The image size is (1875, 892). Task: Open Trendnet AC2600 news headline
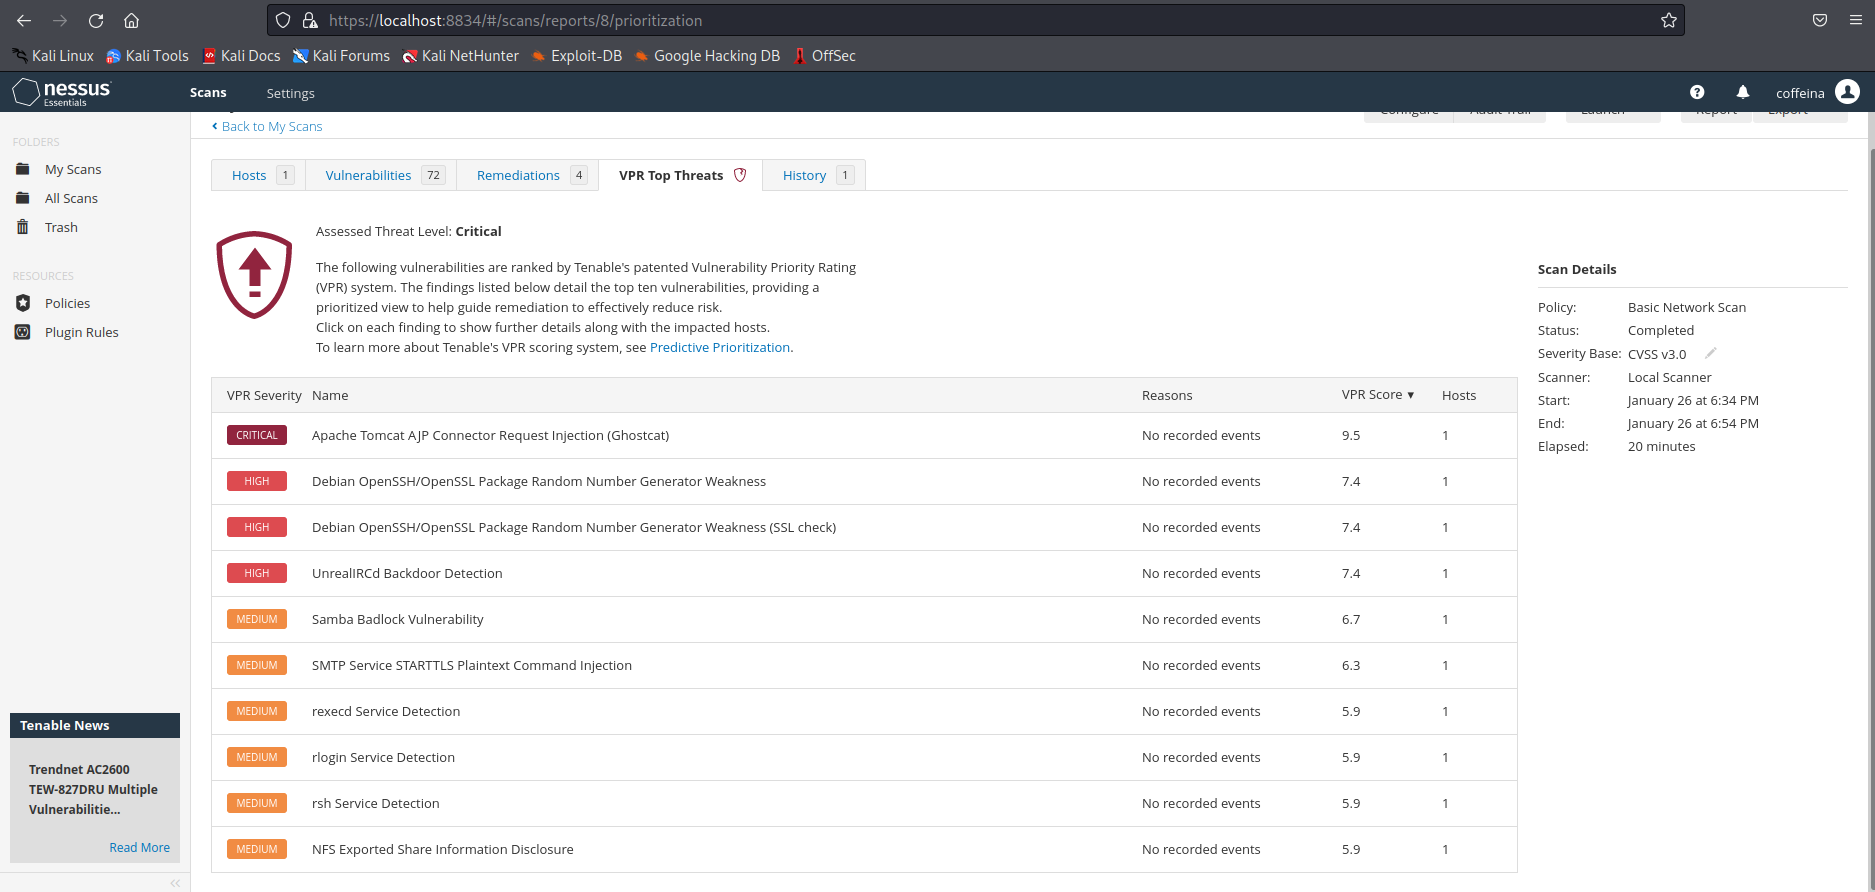93,789
